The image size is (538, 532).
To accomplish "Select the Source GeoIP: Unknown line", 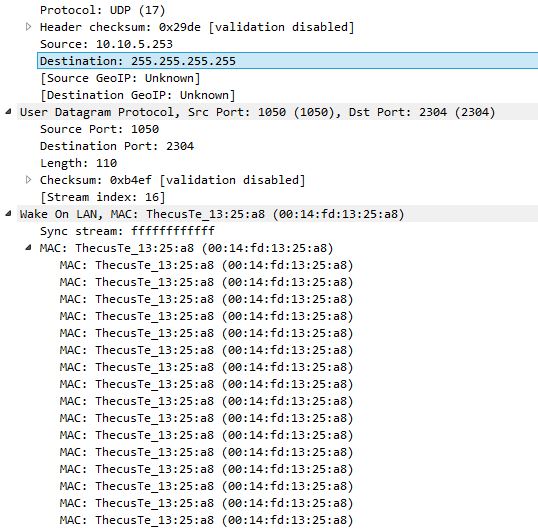I will point(120,78).
